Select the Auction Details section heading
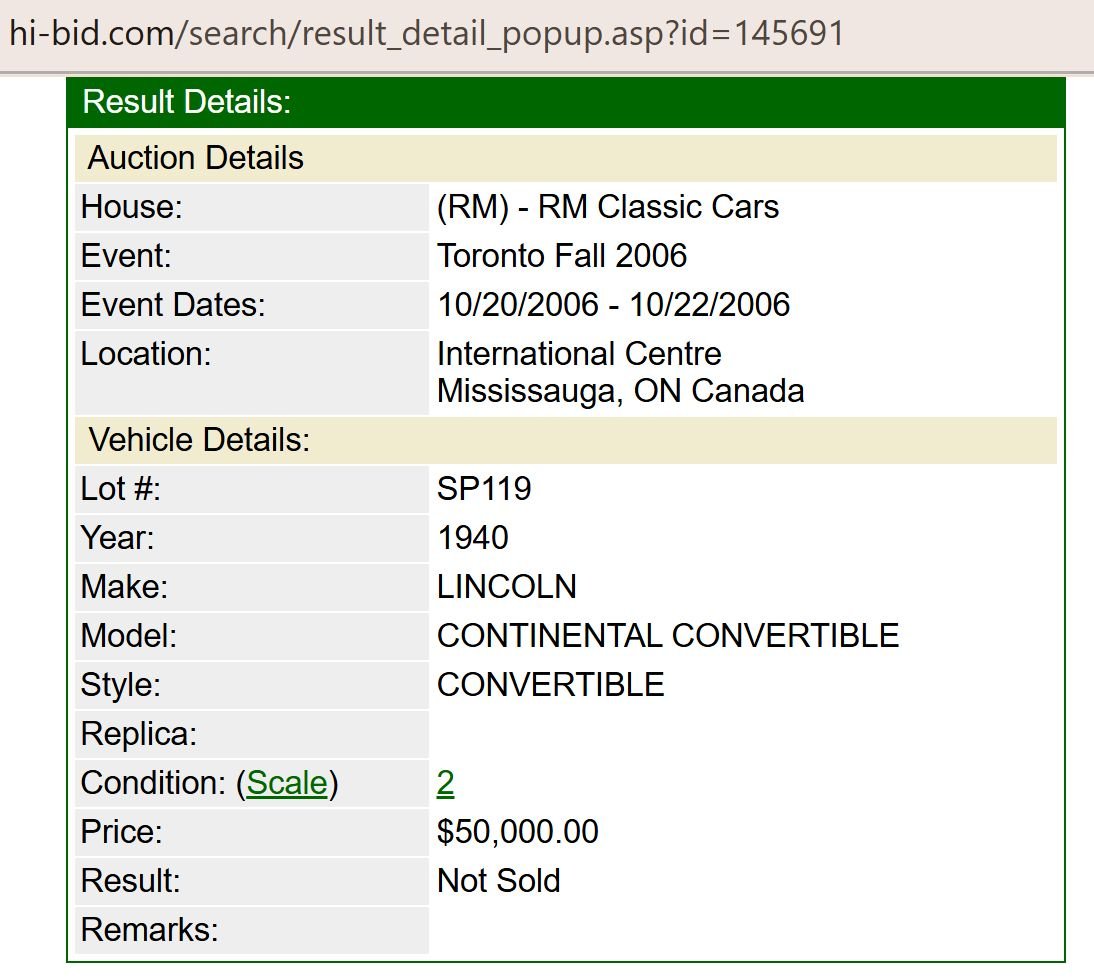 [196, 158]
